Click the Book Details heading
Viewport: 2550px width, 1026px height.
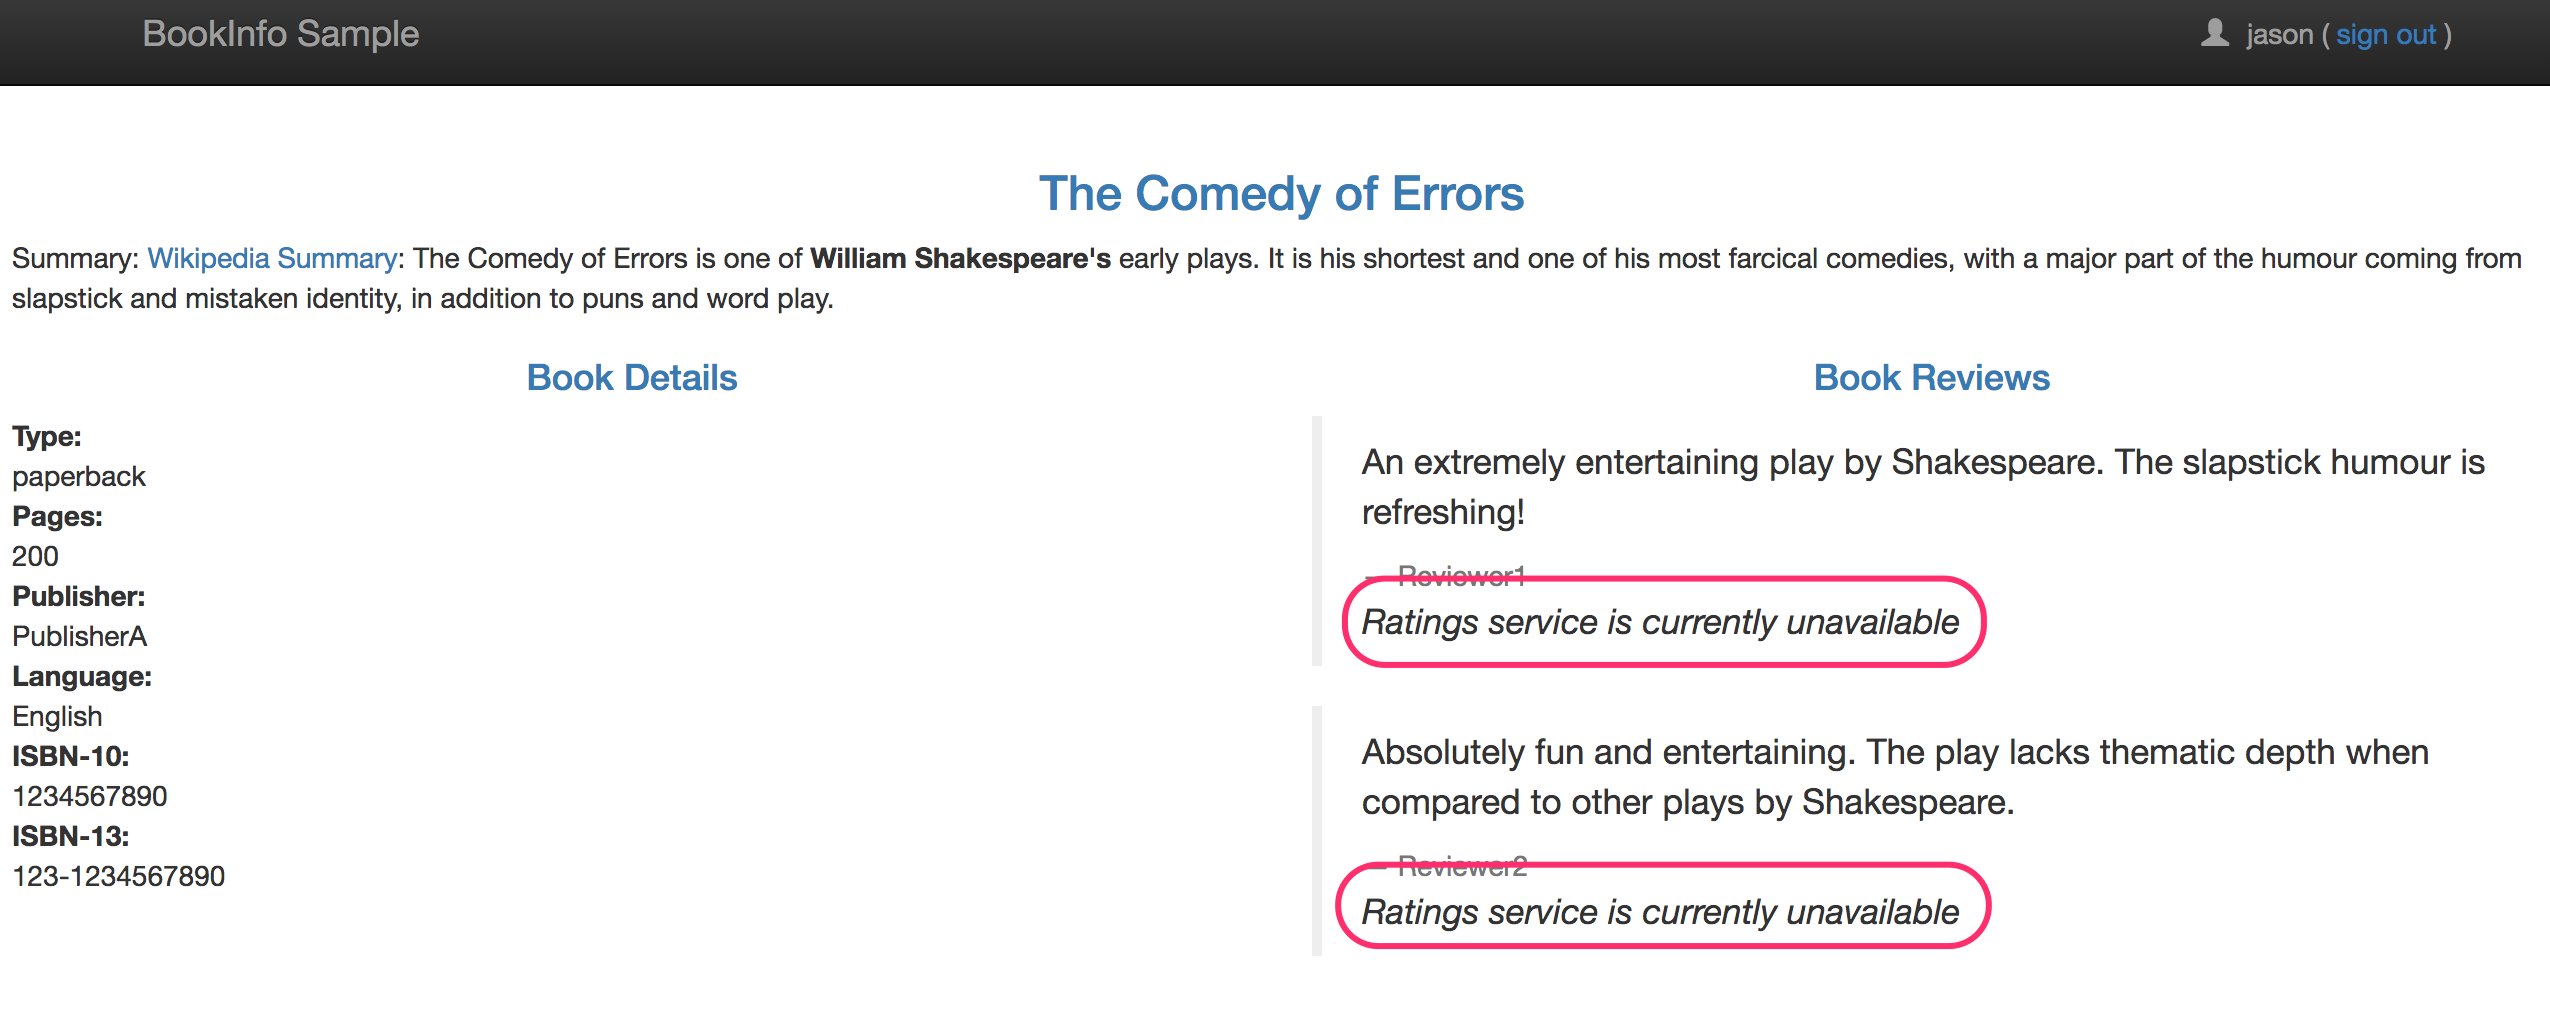point(632,378)
